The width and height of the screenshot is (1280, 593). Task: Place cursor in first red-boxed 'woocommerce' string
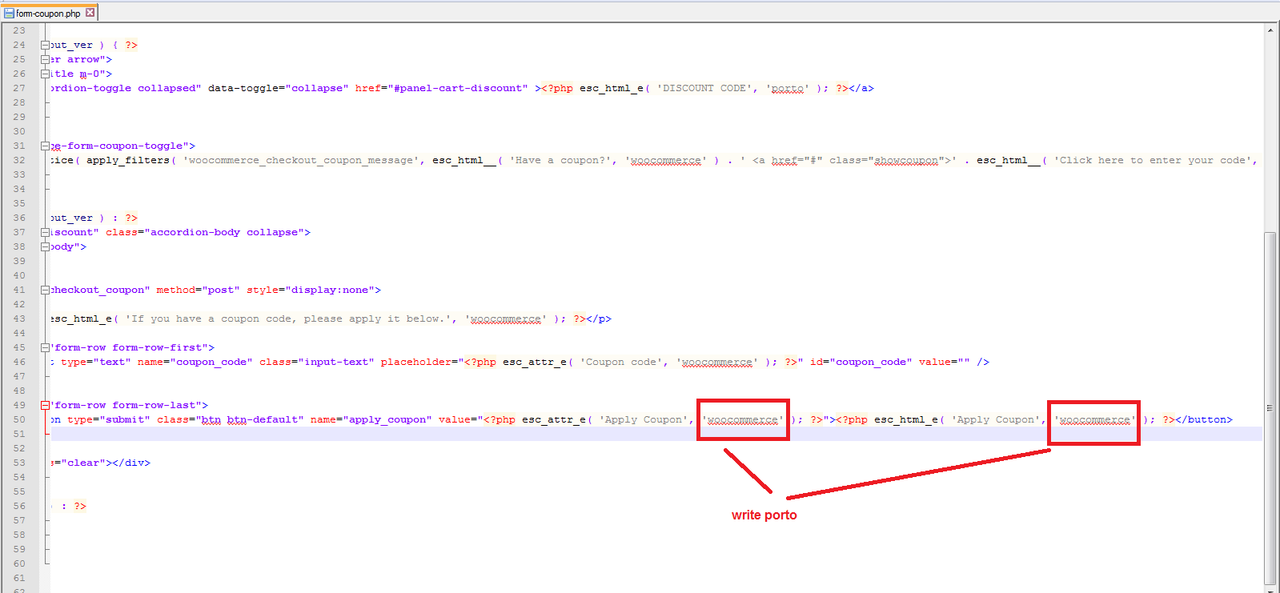click(x=743, y=420)
